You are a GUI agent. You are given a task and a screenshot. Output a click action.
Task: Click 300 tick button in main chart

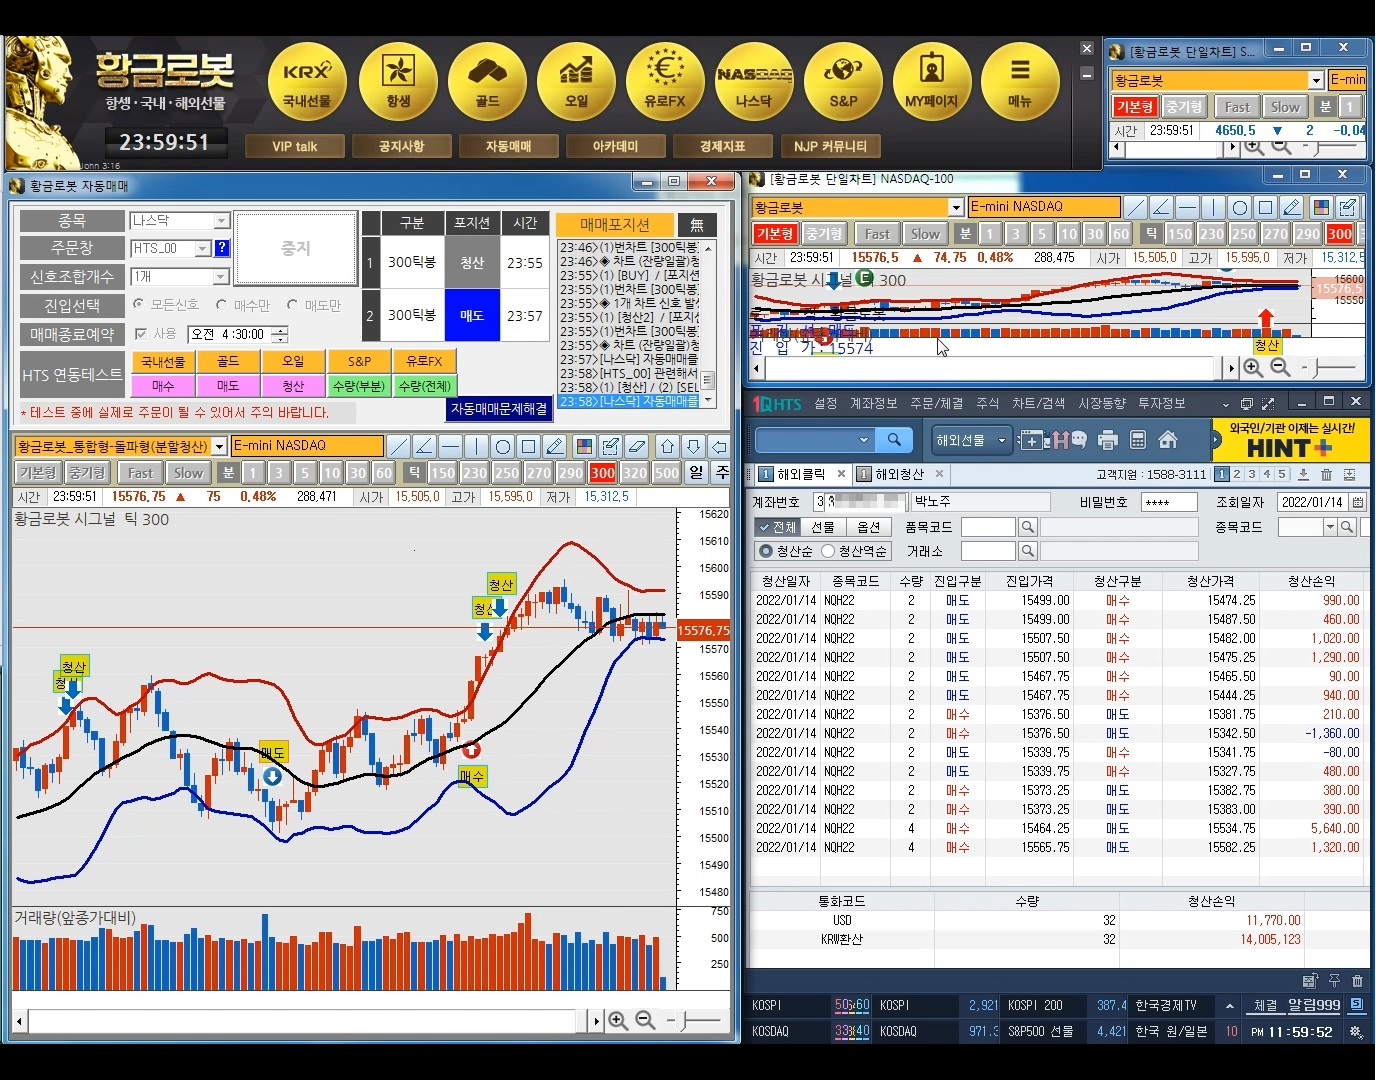coord(603,473)
